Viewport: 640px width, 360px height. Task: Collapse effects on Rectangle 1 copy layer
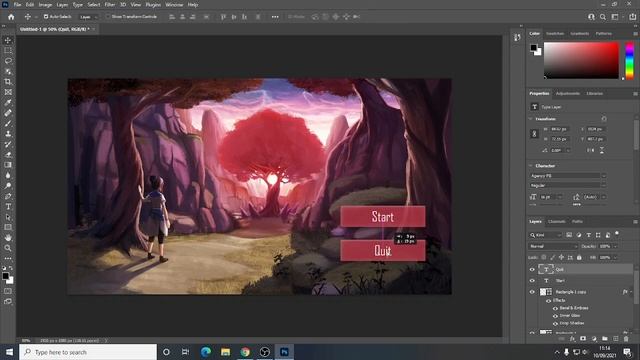click(631, 292)
